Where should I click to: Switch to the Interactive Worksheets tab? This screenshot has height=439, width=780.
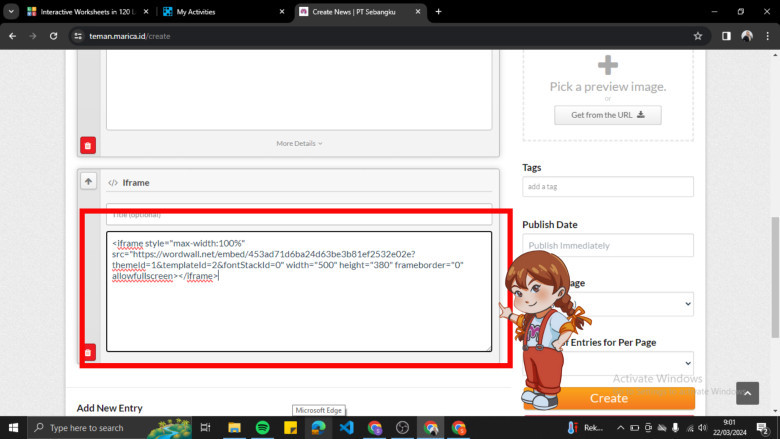[x=88, y=11]
